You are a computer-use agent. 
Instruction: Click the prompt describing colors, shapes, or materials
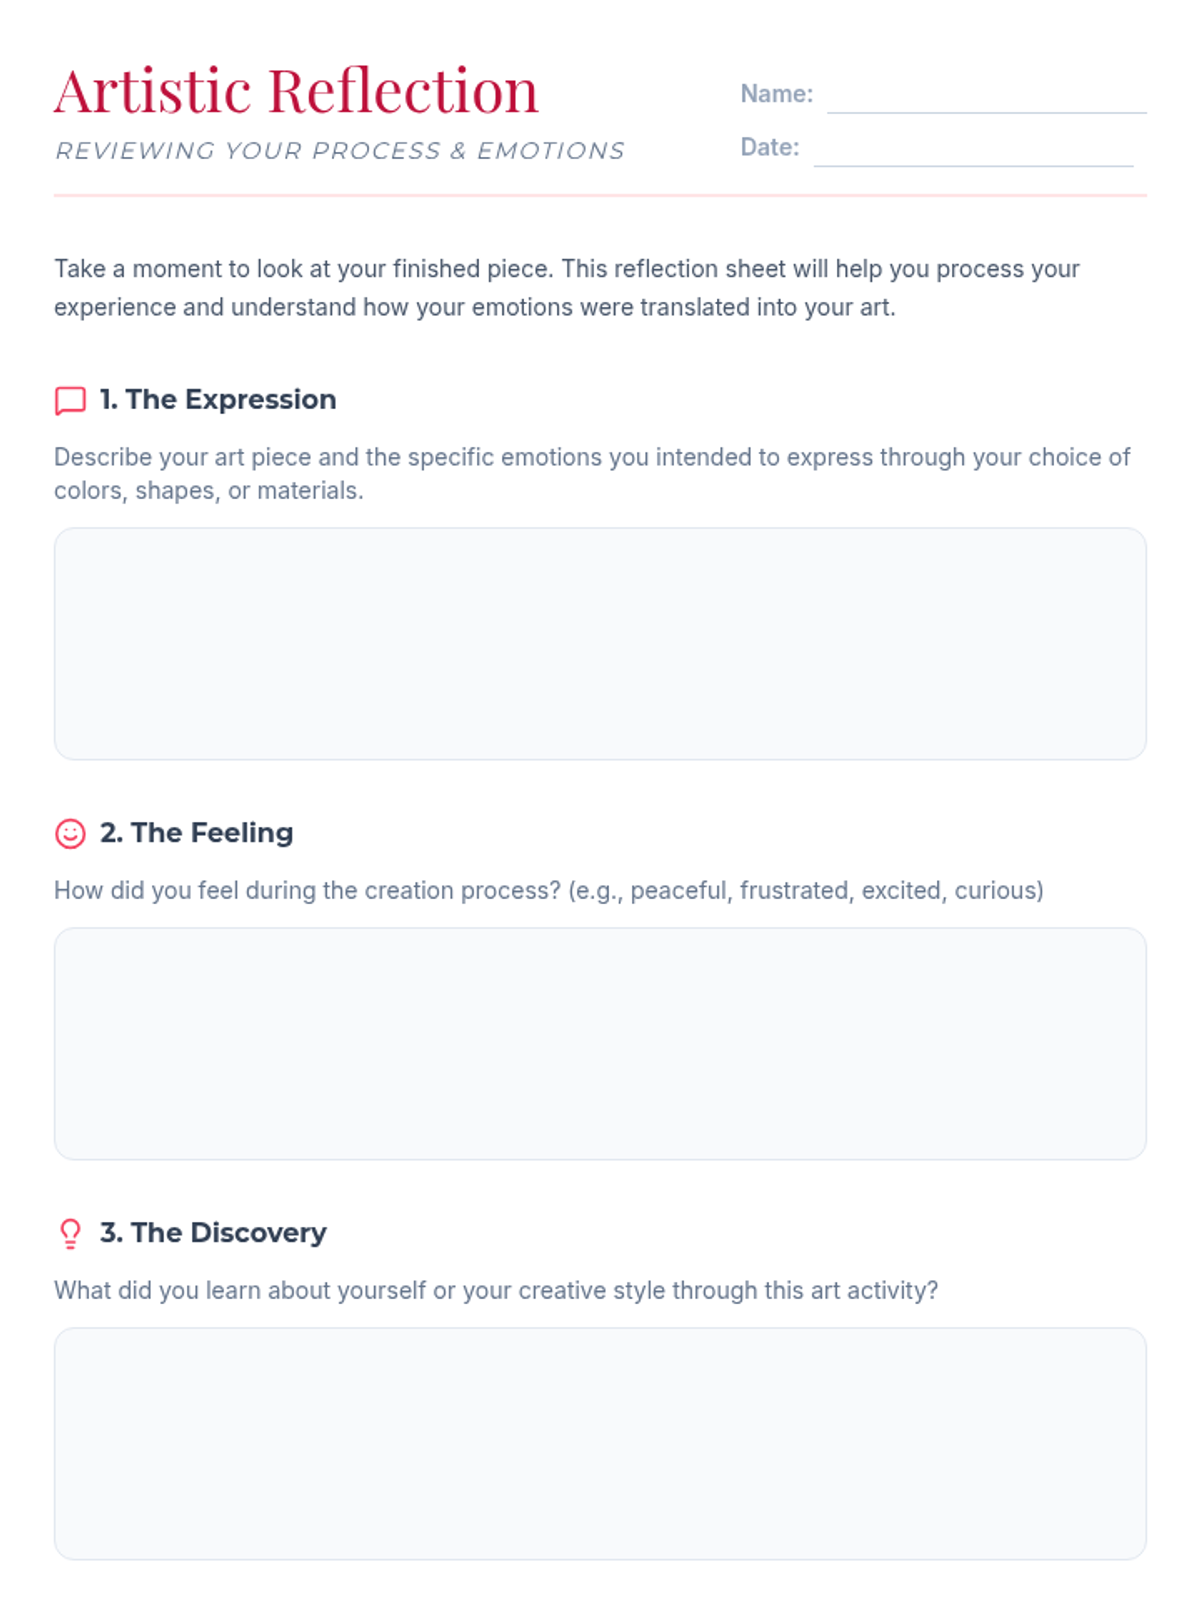592,474
